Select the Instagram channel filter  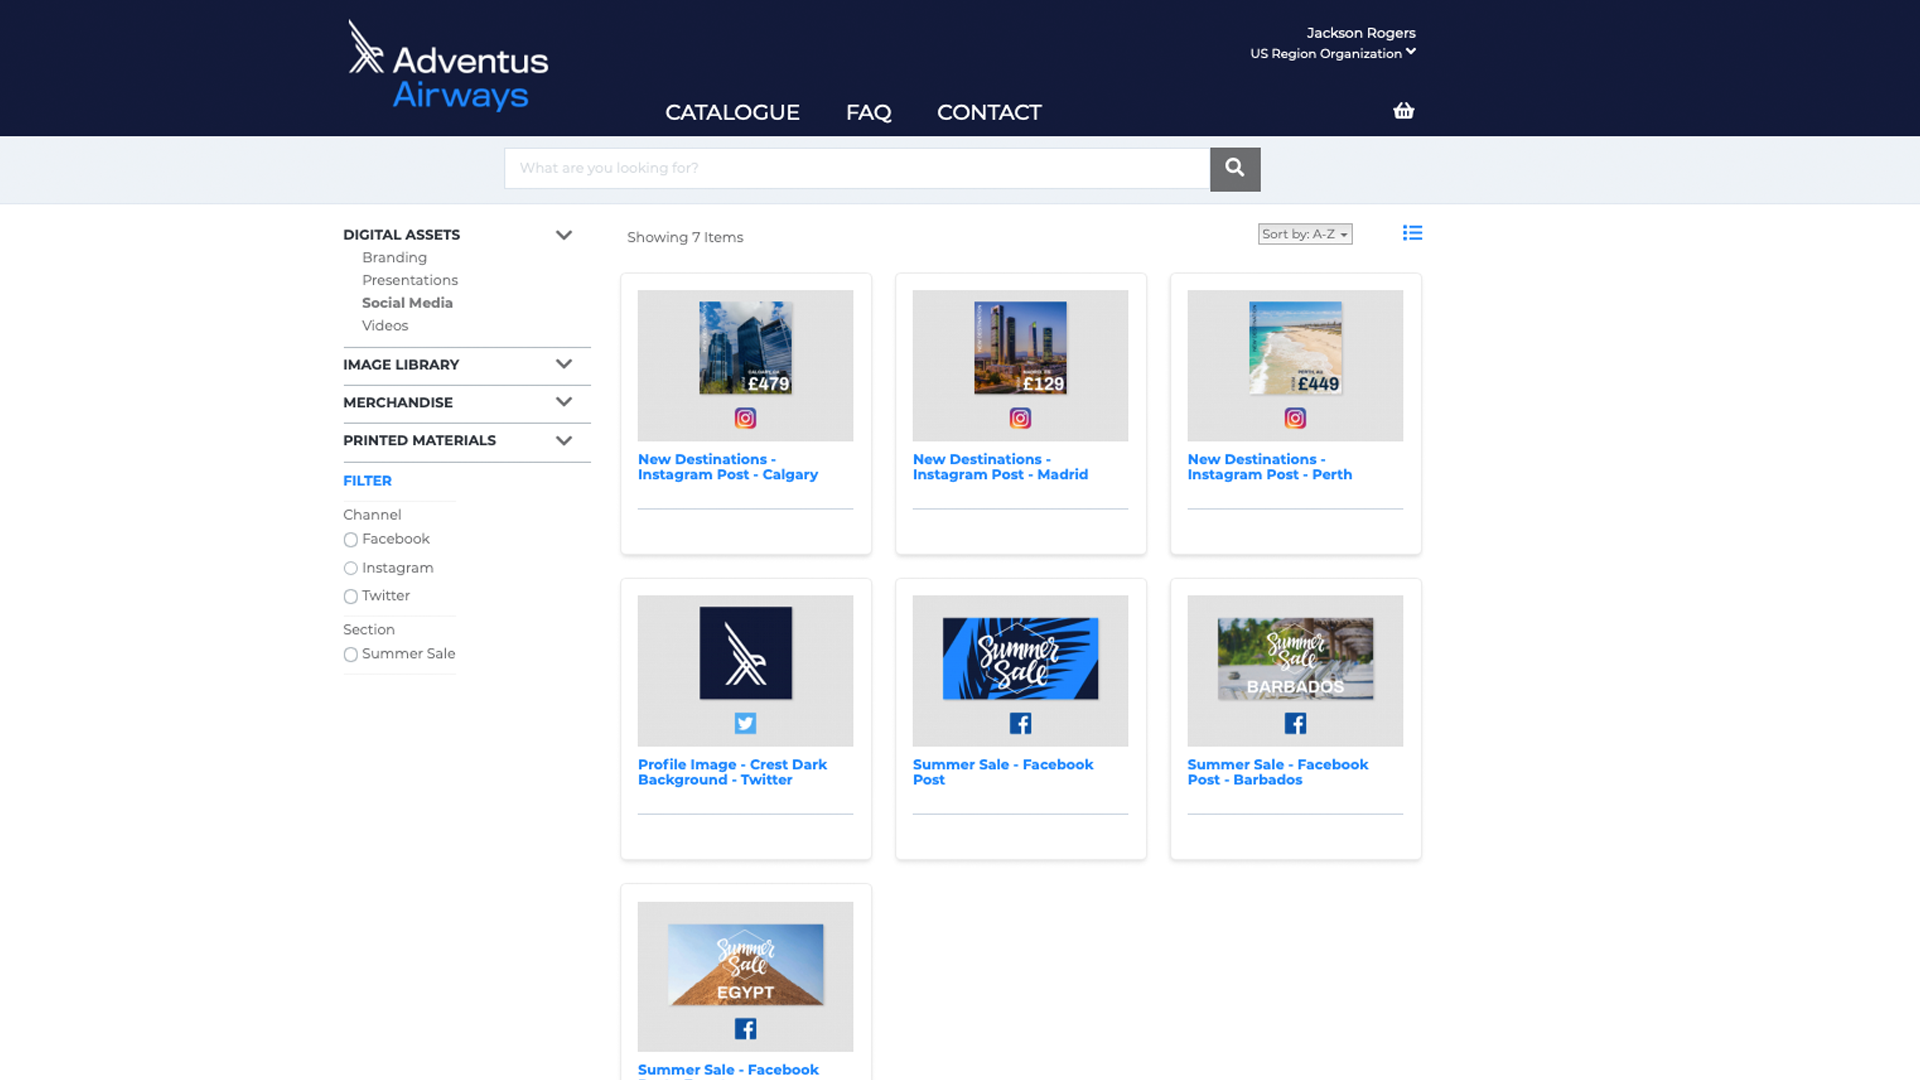pyautogui.click(x=350, y=568)
